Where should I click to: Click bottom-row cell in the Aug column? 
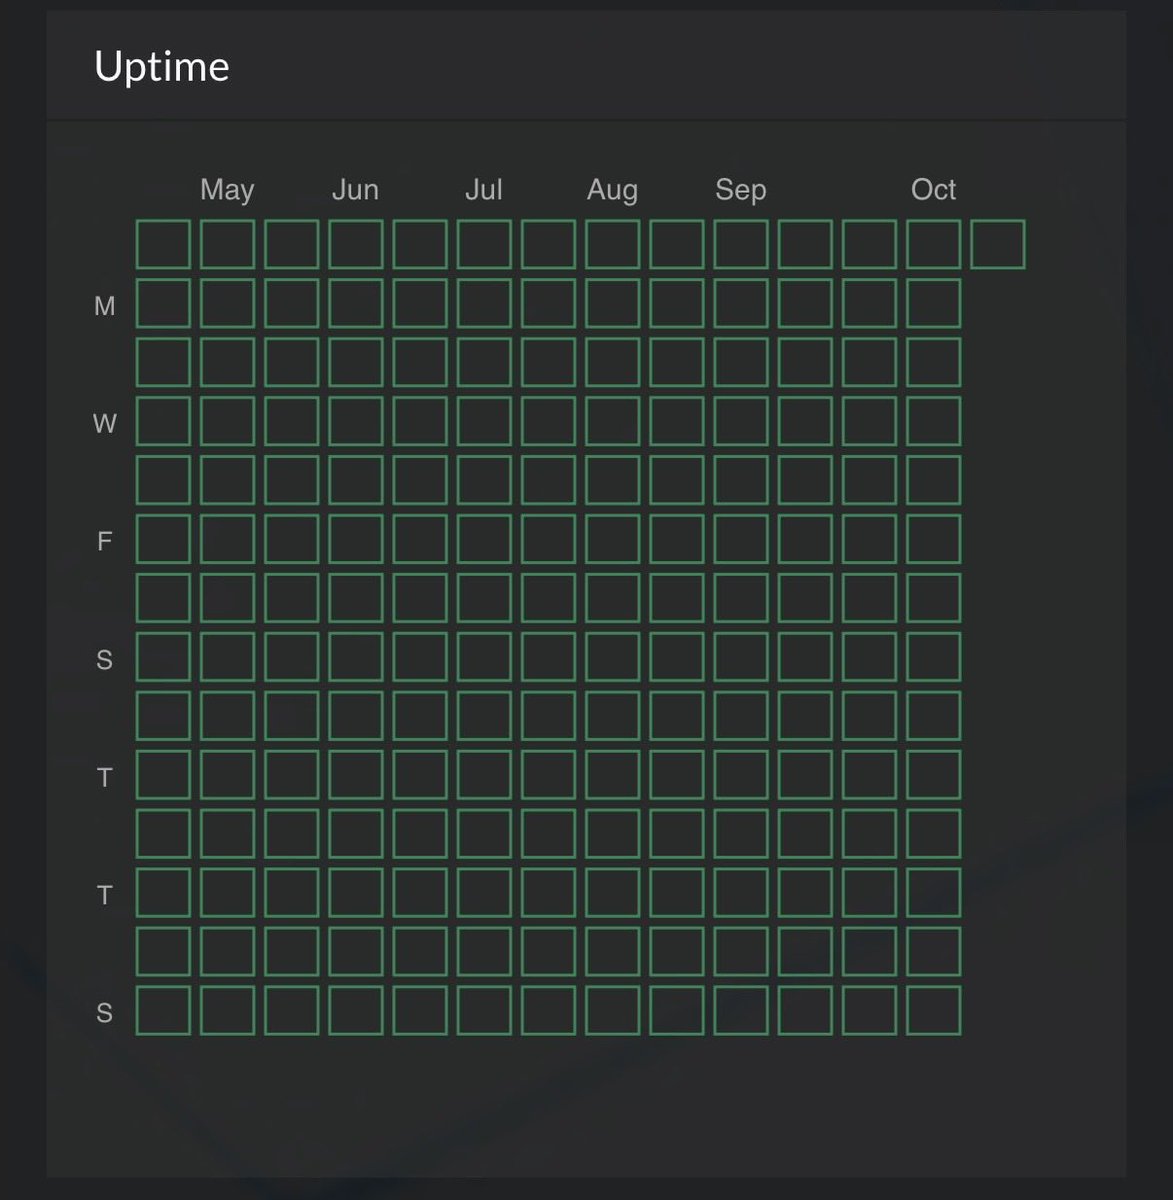click(x=612, y=1011)
